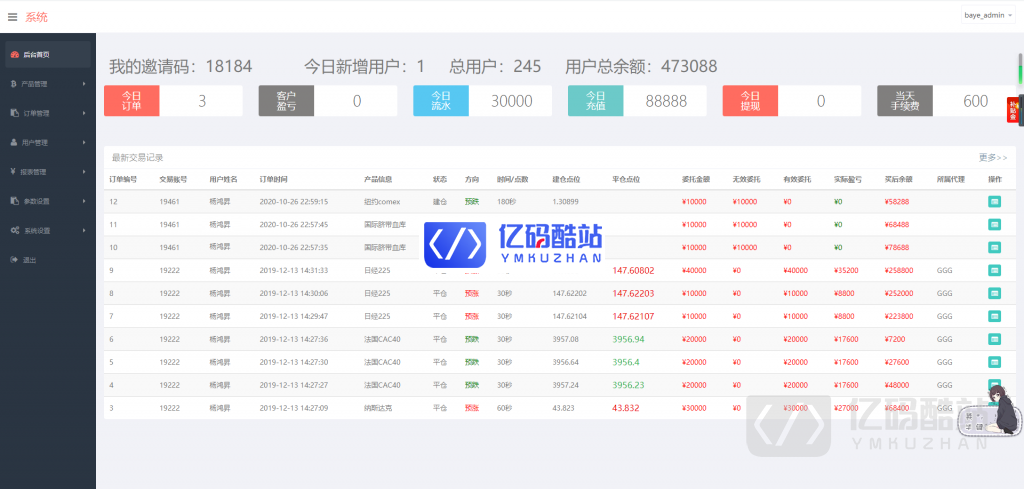This screenshot has height=489, width=1024.
Task: Click balance value ¥58288
Action: click(x=897, y=202)
